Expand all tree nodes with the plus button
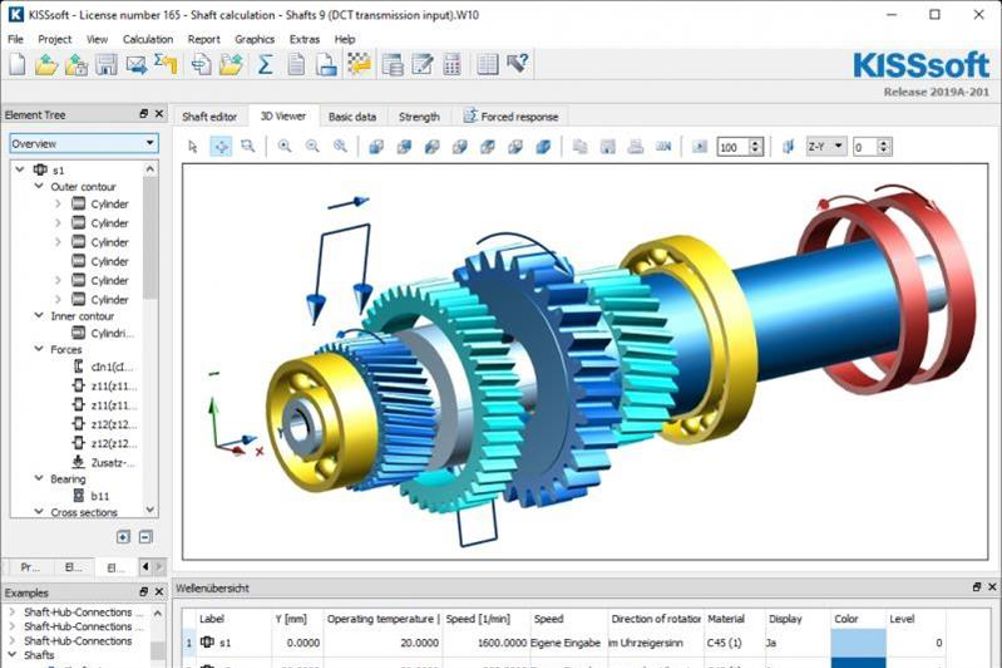The image size is (1002, 668). click(123, 537)
